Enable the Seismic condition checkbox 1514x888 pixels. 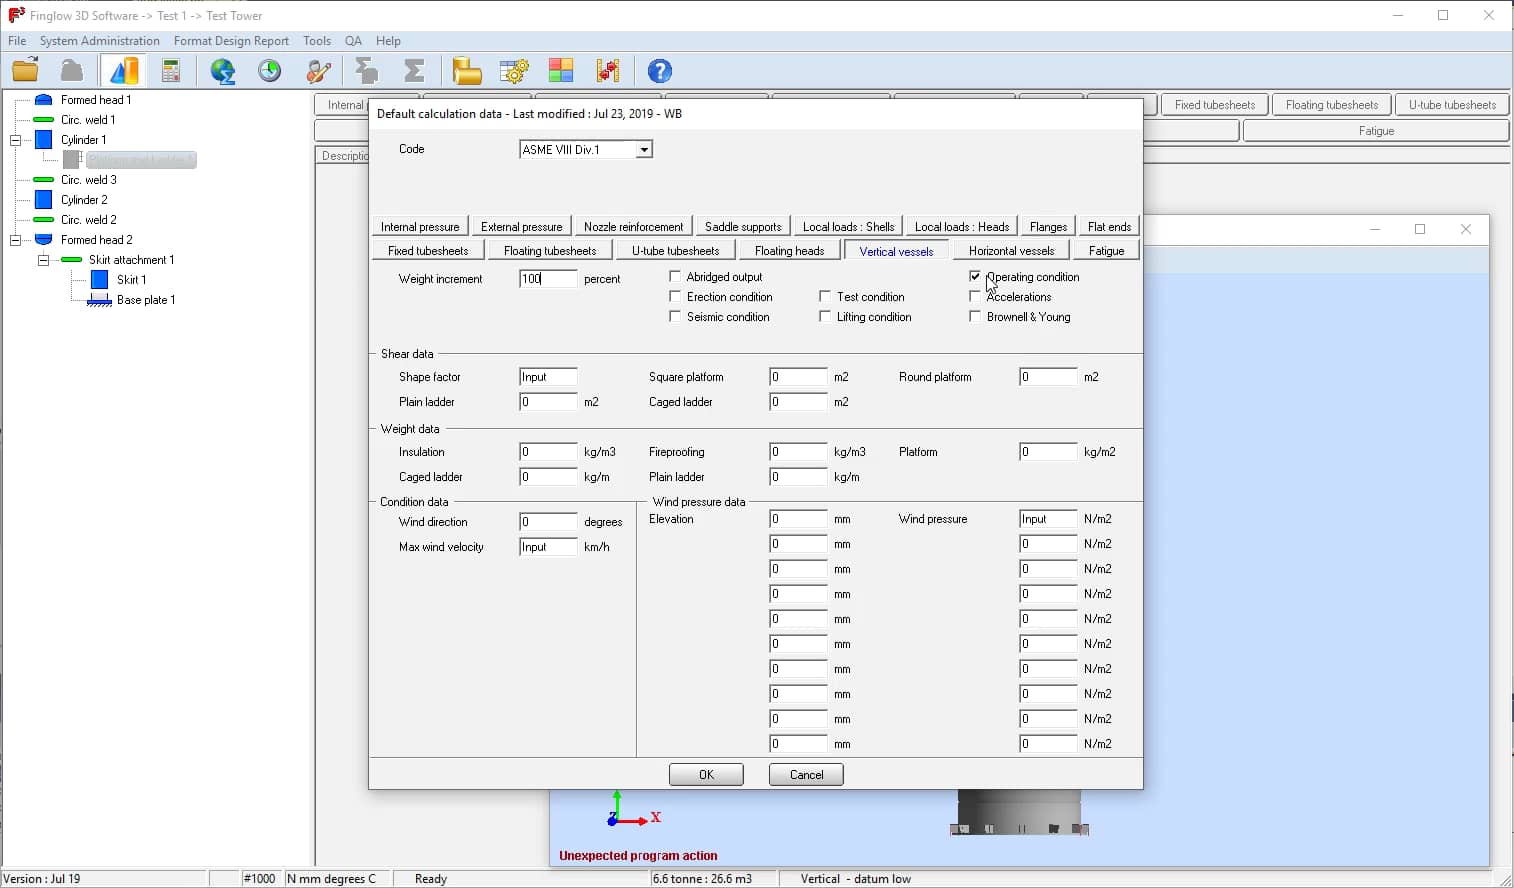675,317
